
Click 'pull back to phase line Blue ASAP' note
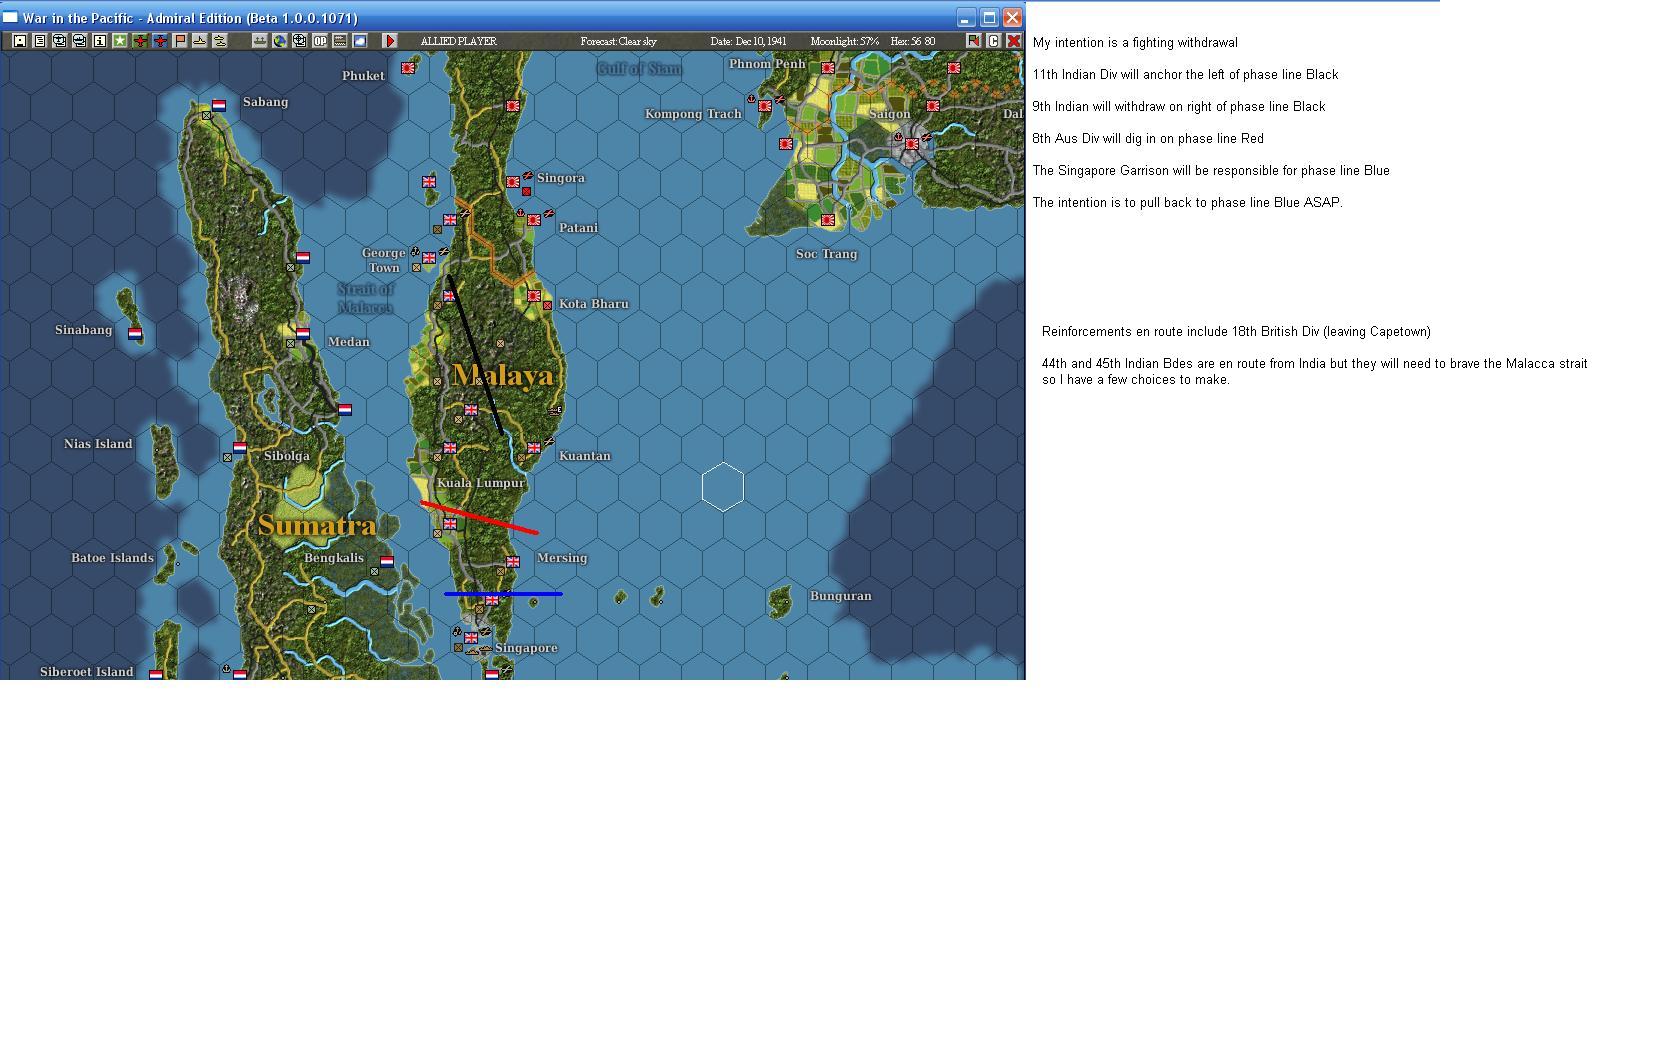coord(1188,202)
